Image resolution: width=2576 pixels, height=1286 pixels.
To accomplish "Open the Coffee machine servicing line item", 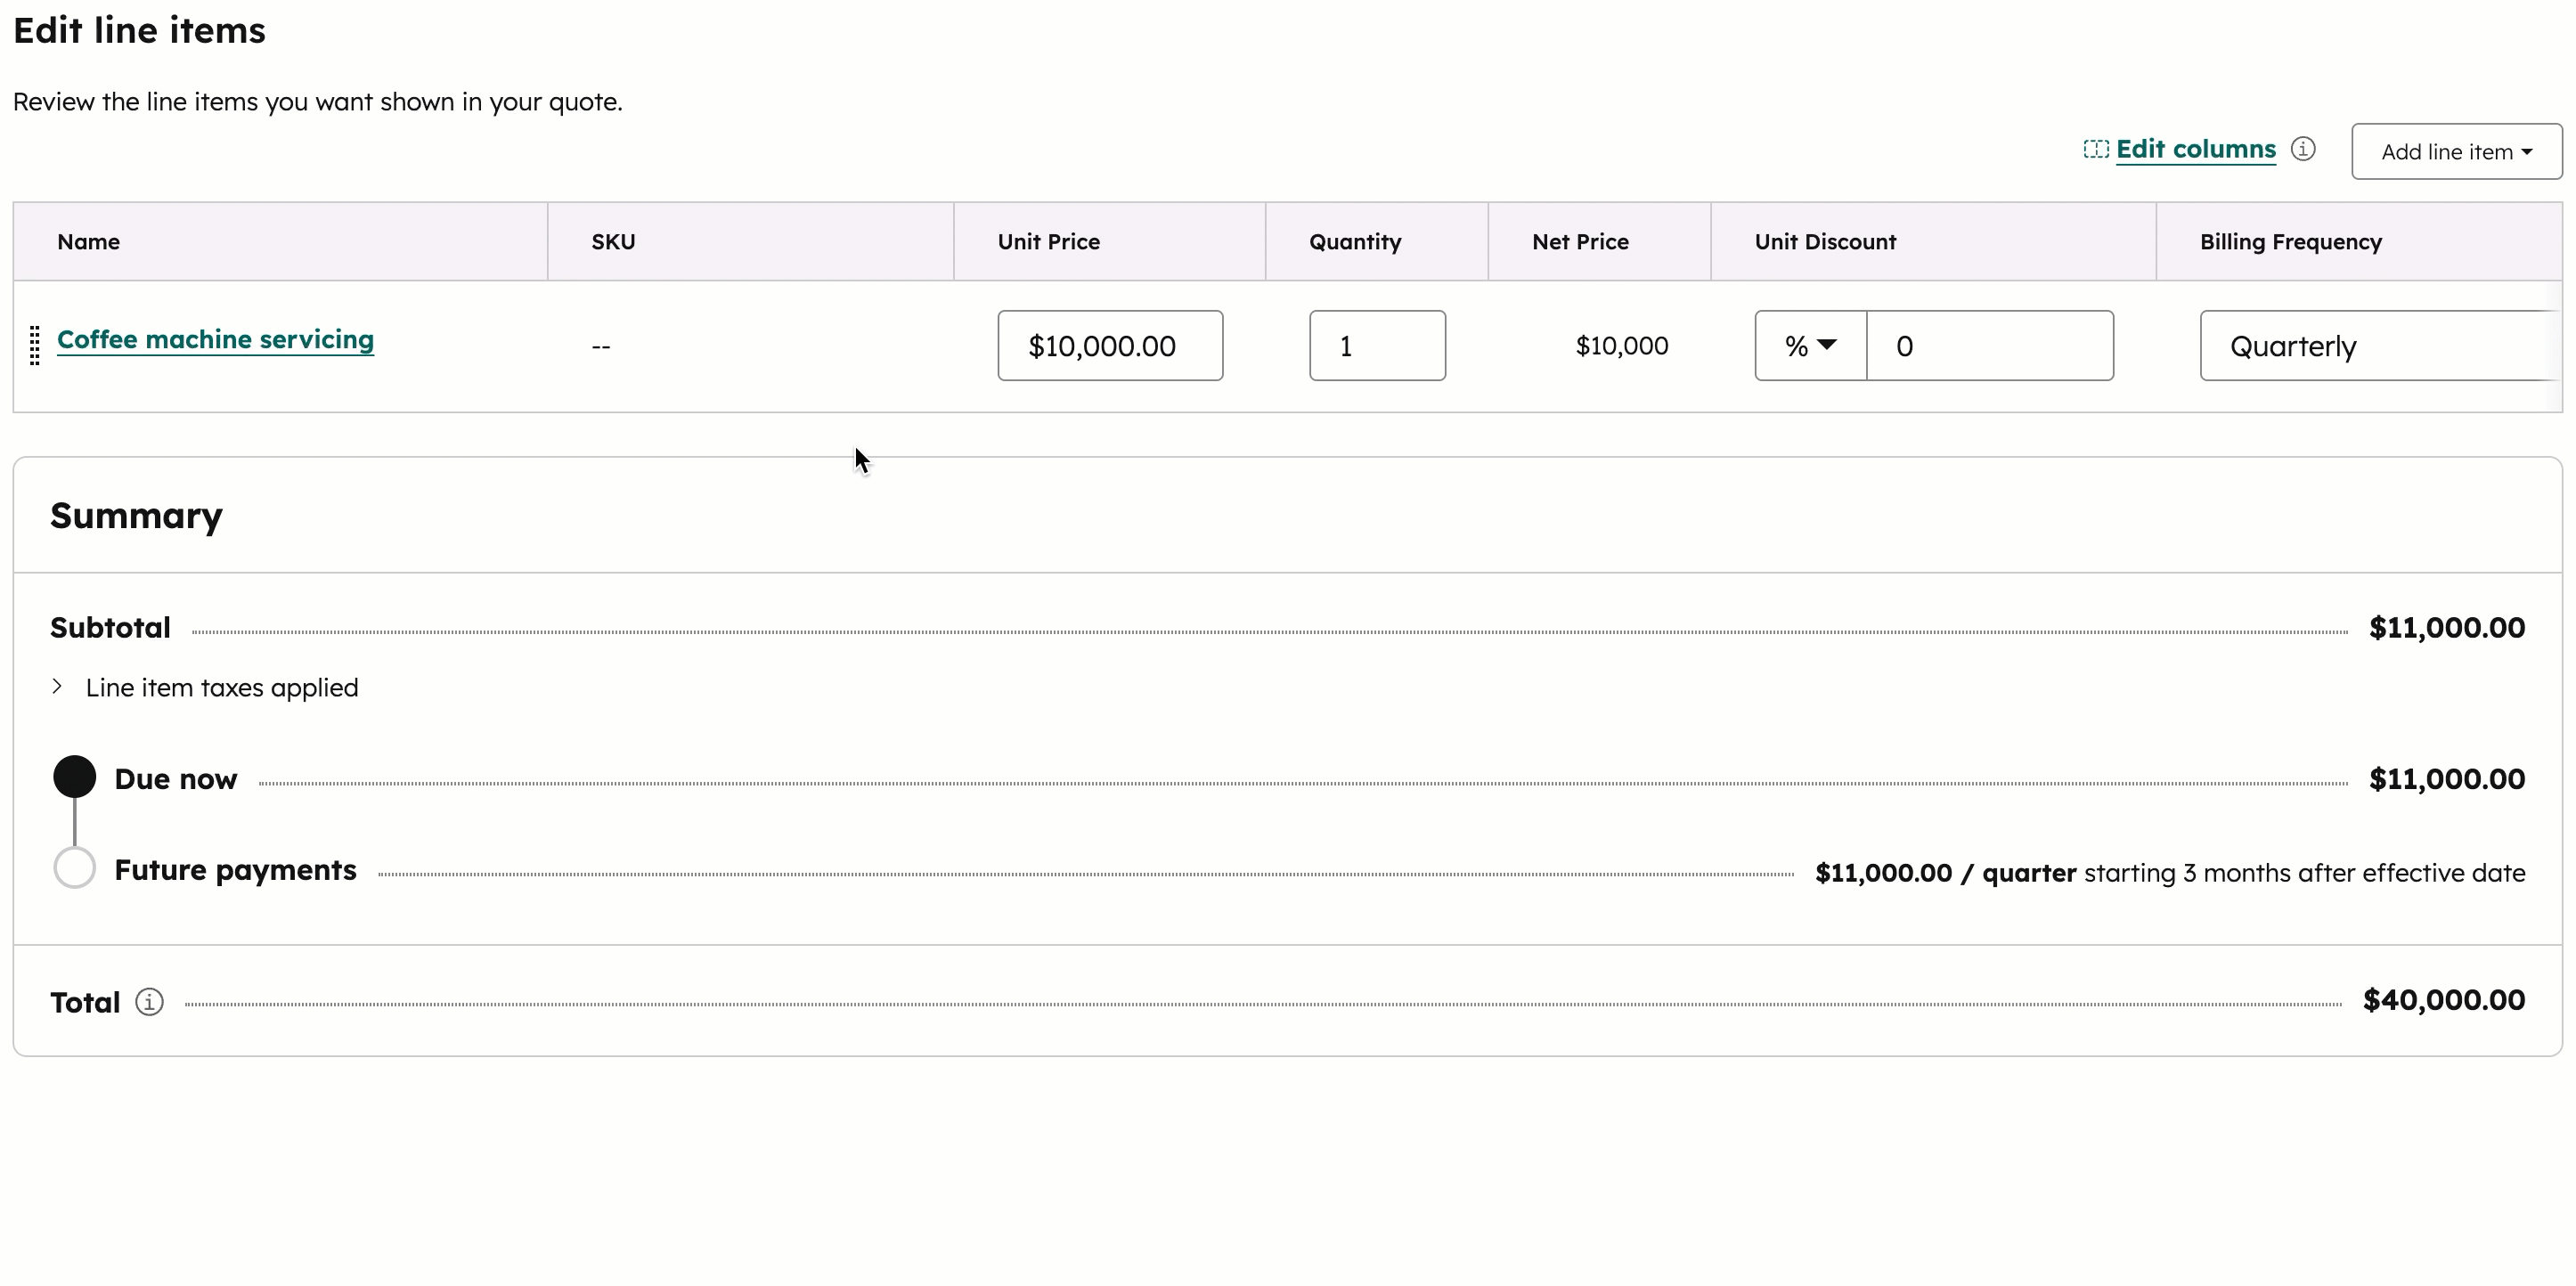I will [215, 339].
